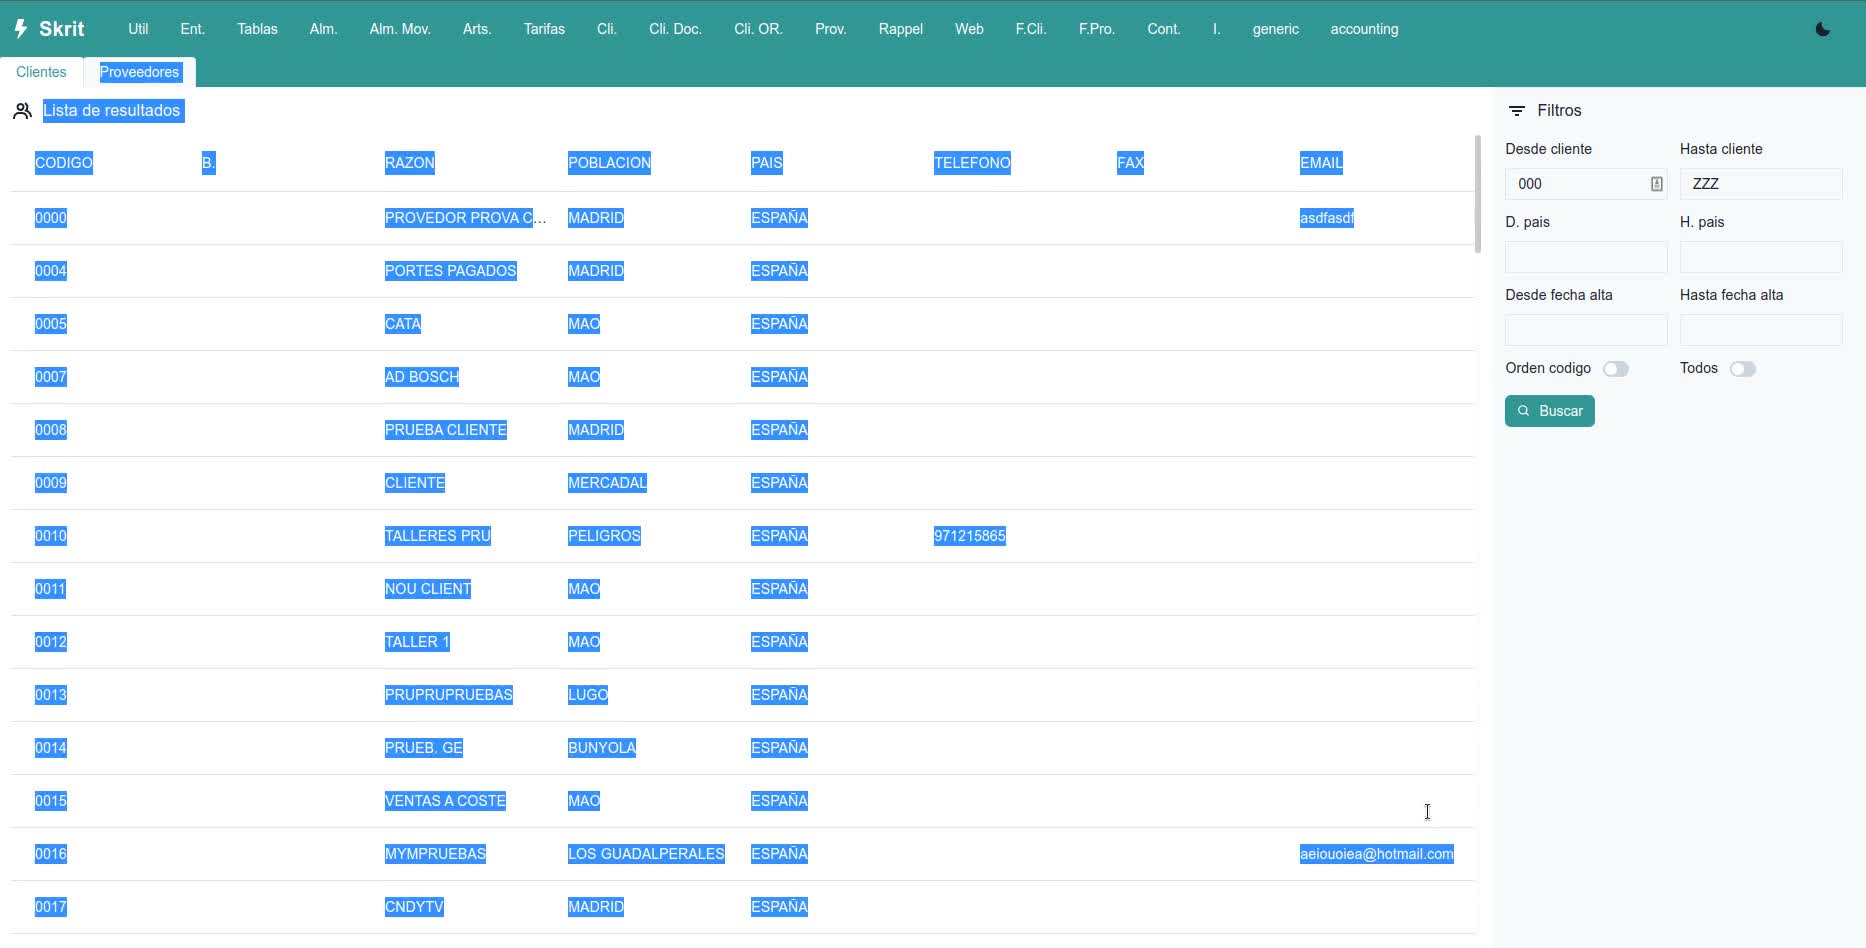Open the Cont. menu

(x=1163, y=29)
